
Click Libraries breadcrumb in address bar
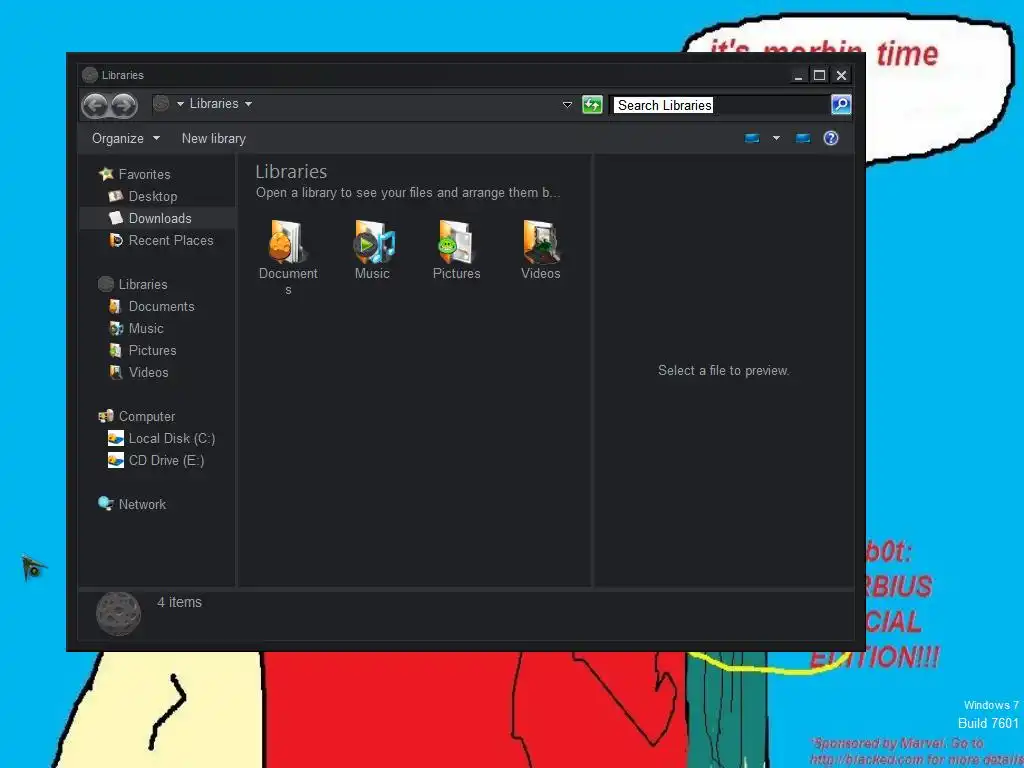pos(214,104)
